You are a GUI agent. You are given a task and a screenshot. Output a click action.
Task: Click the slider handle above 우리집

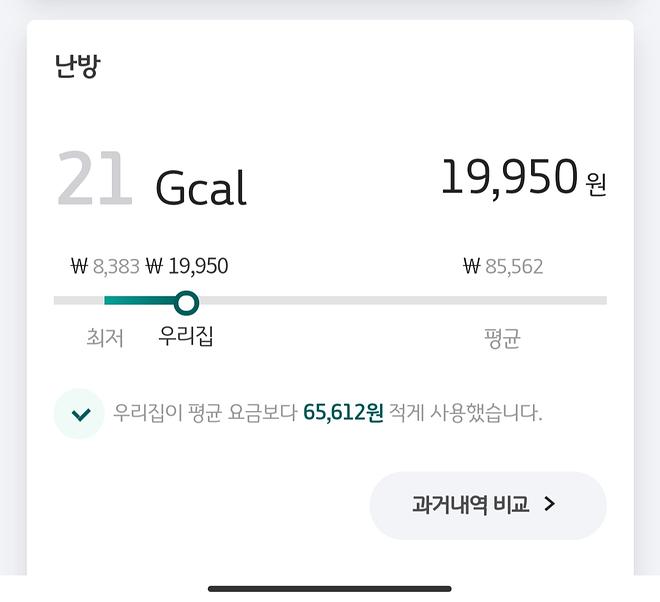[186, 302]
